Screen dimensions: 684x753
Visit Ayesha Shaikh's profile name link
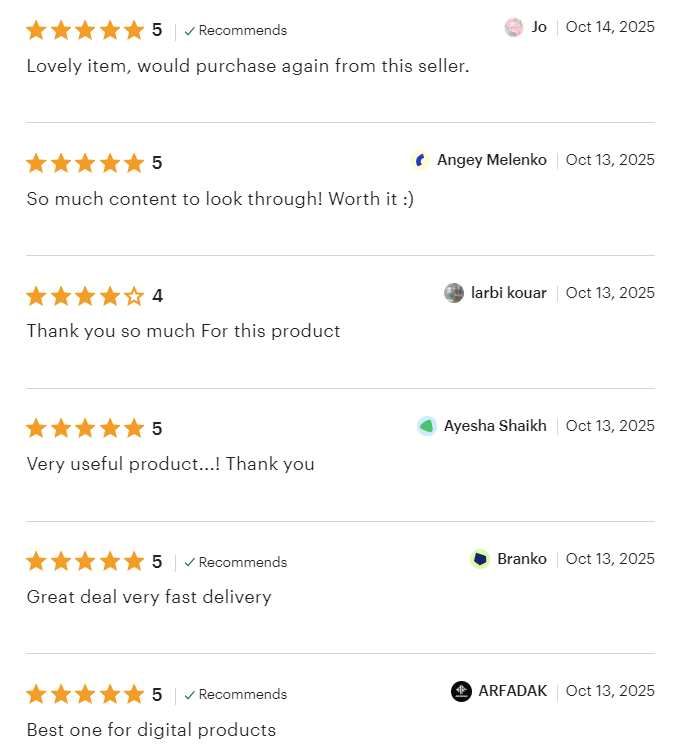495,426
